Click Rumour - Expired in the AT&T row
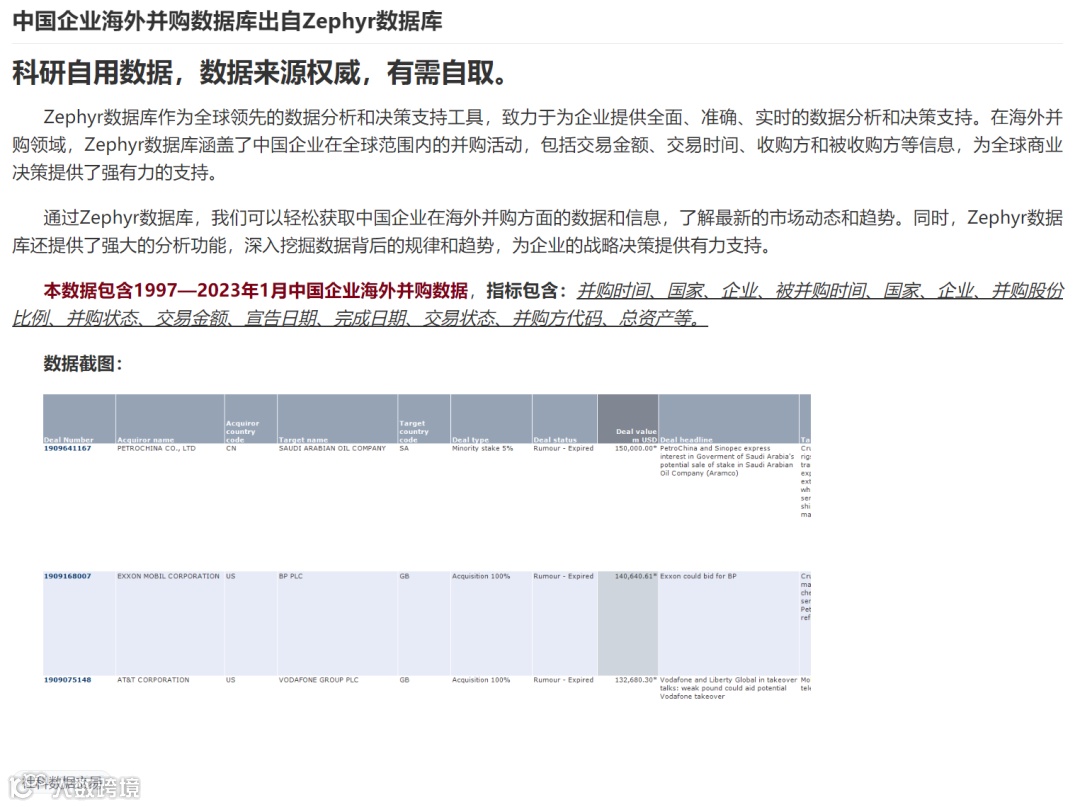The height and width of the screenshot is (807, 1080). [x=563, y=680]
